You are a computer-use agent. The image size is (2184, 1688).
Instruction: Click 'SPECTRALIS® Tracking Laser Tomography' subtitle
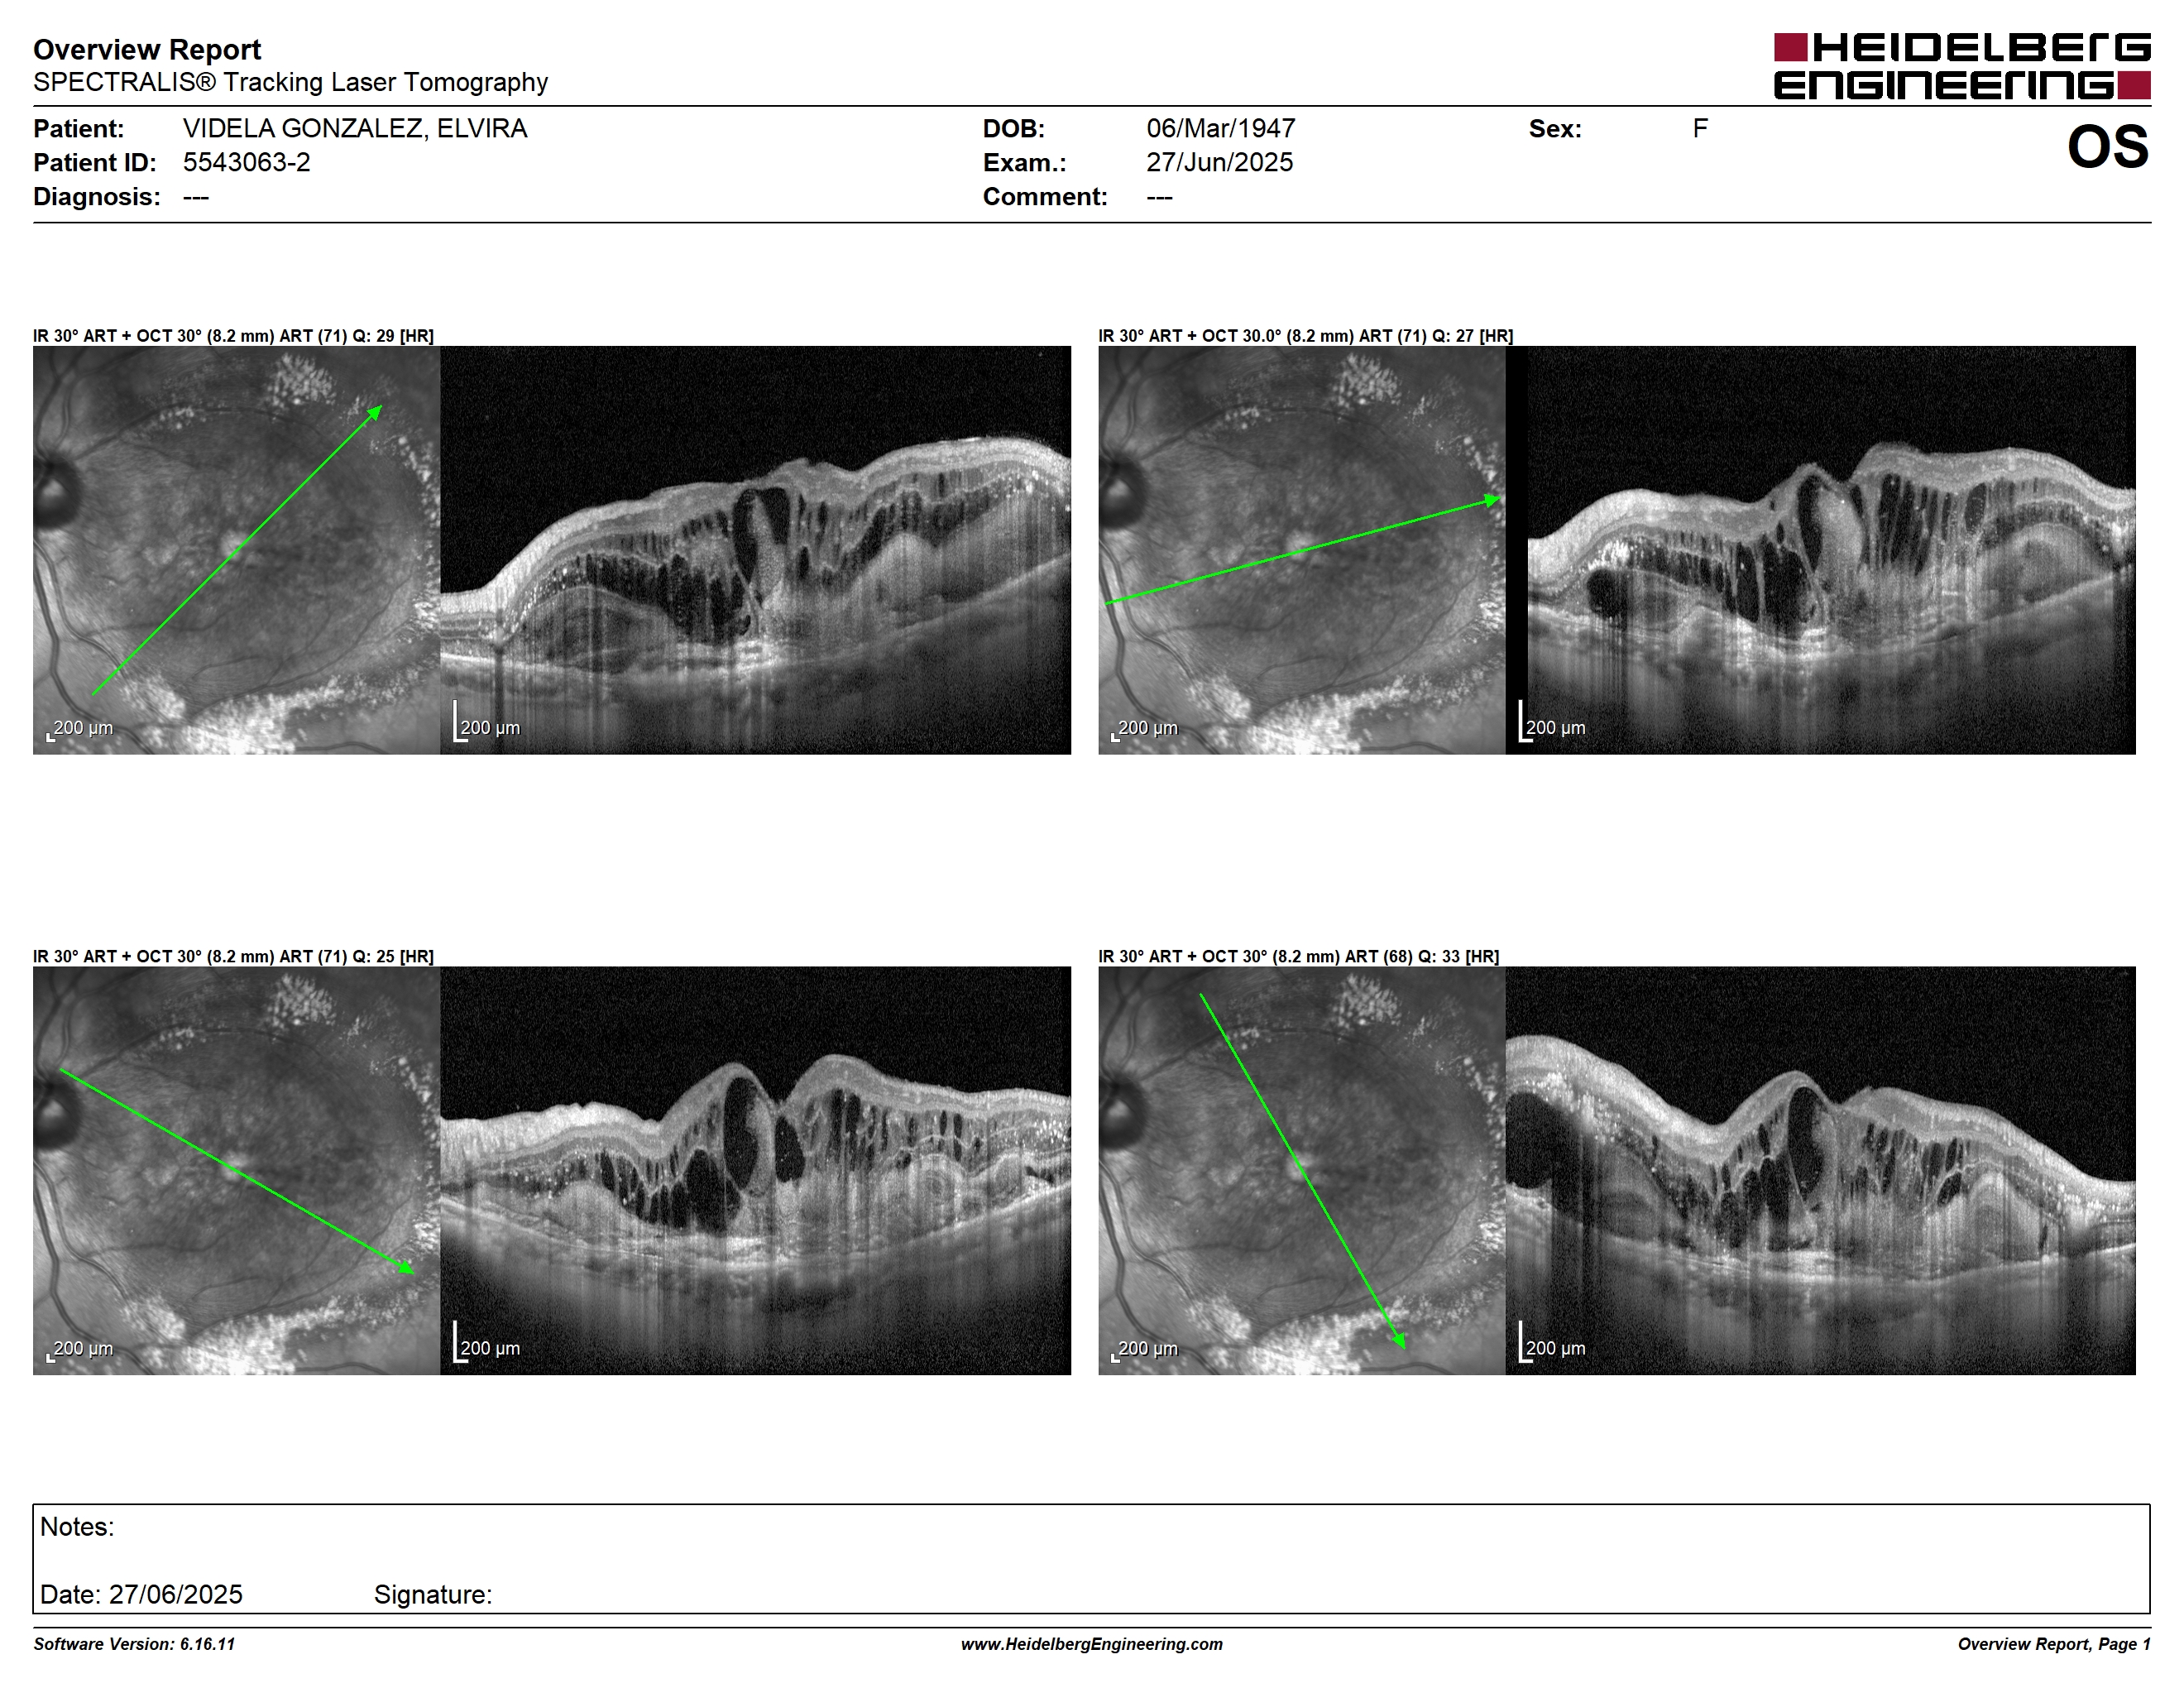point(290,82)
